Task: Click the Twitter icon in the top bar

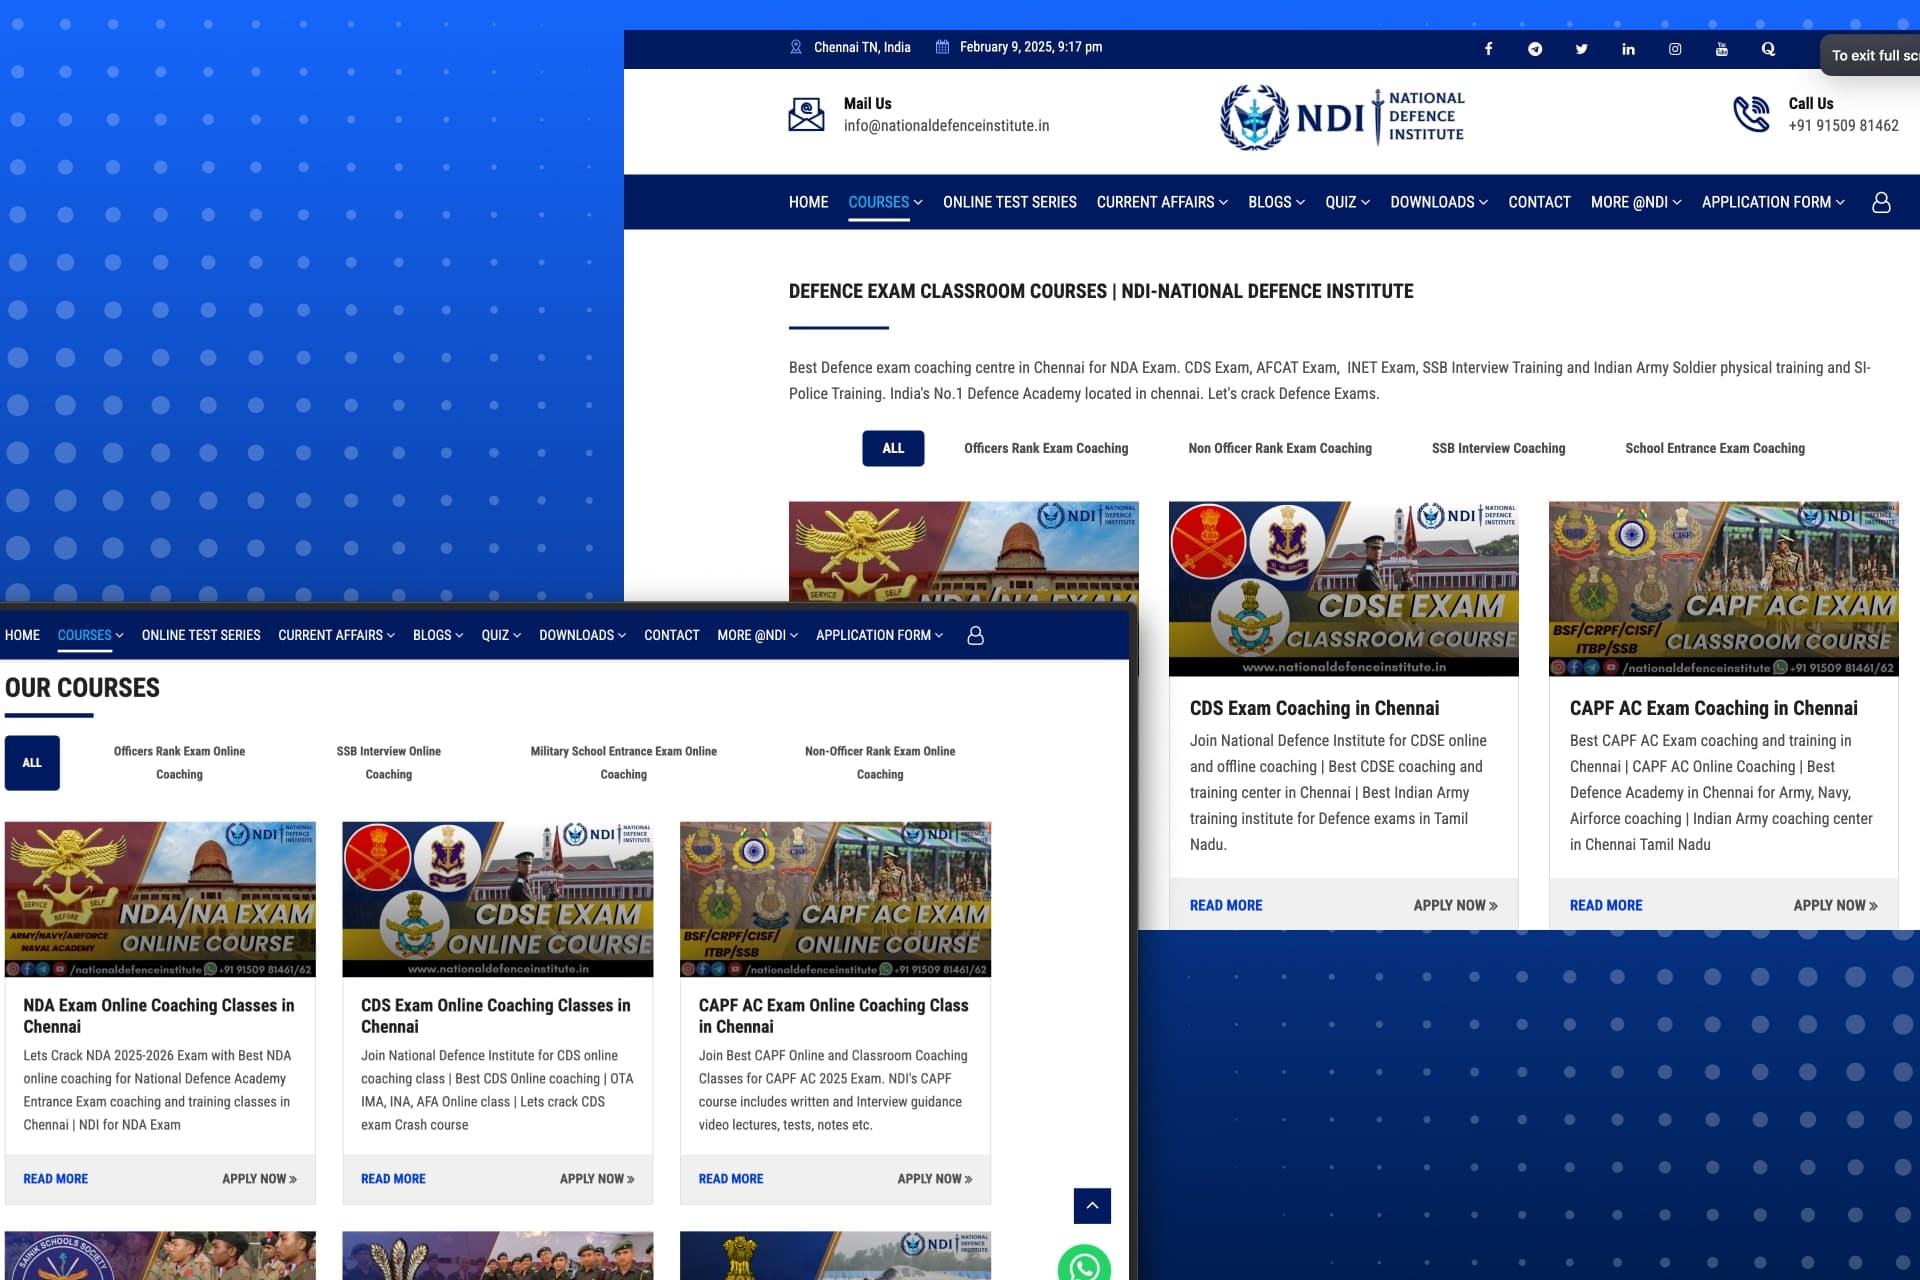Action: pos(1582,48)
